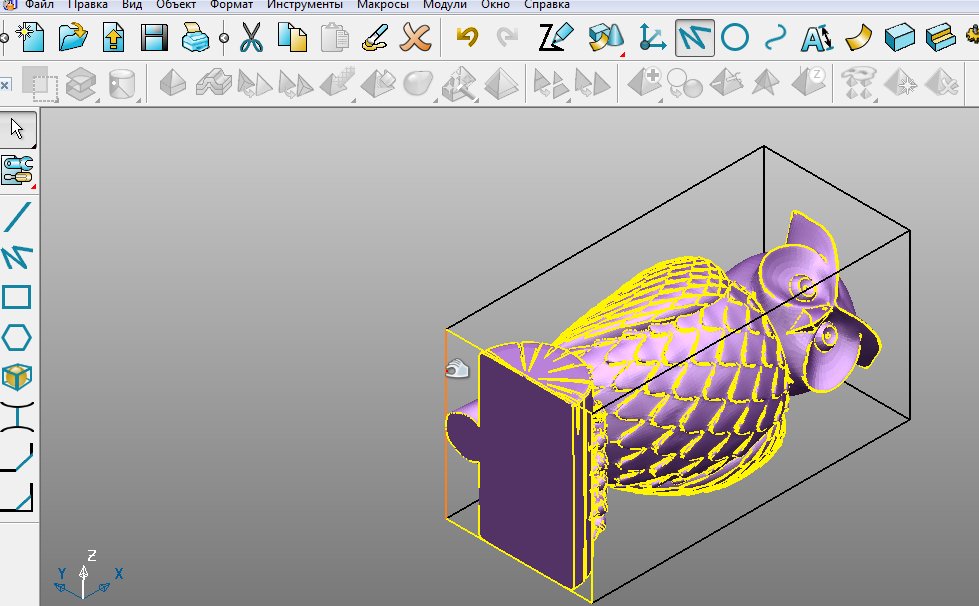The width and height of the screenshot is (979, 606).
Task: Open the Справка menu
Action: tap(547, 4)
